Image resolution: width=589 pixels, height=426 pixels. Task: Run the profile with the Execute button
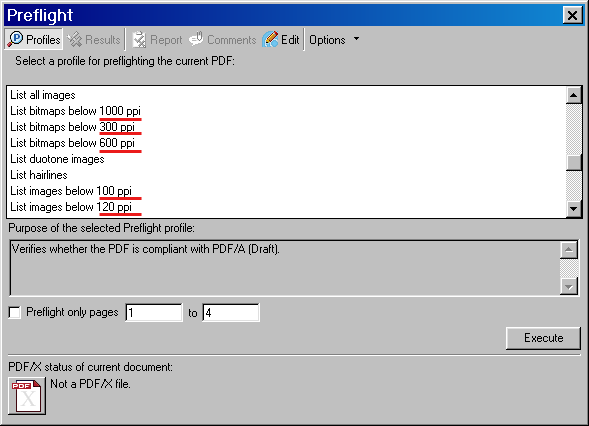tap(543, 338)
